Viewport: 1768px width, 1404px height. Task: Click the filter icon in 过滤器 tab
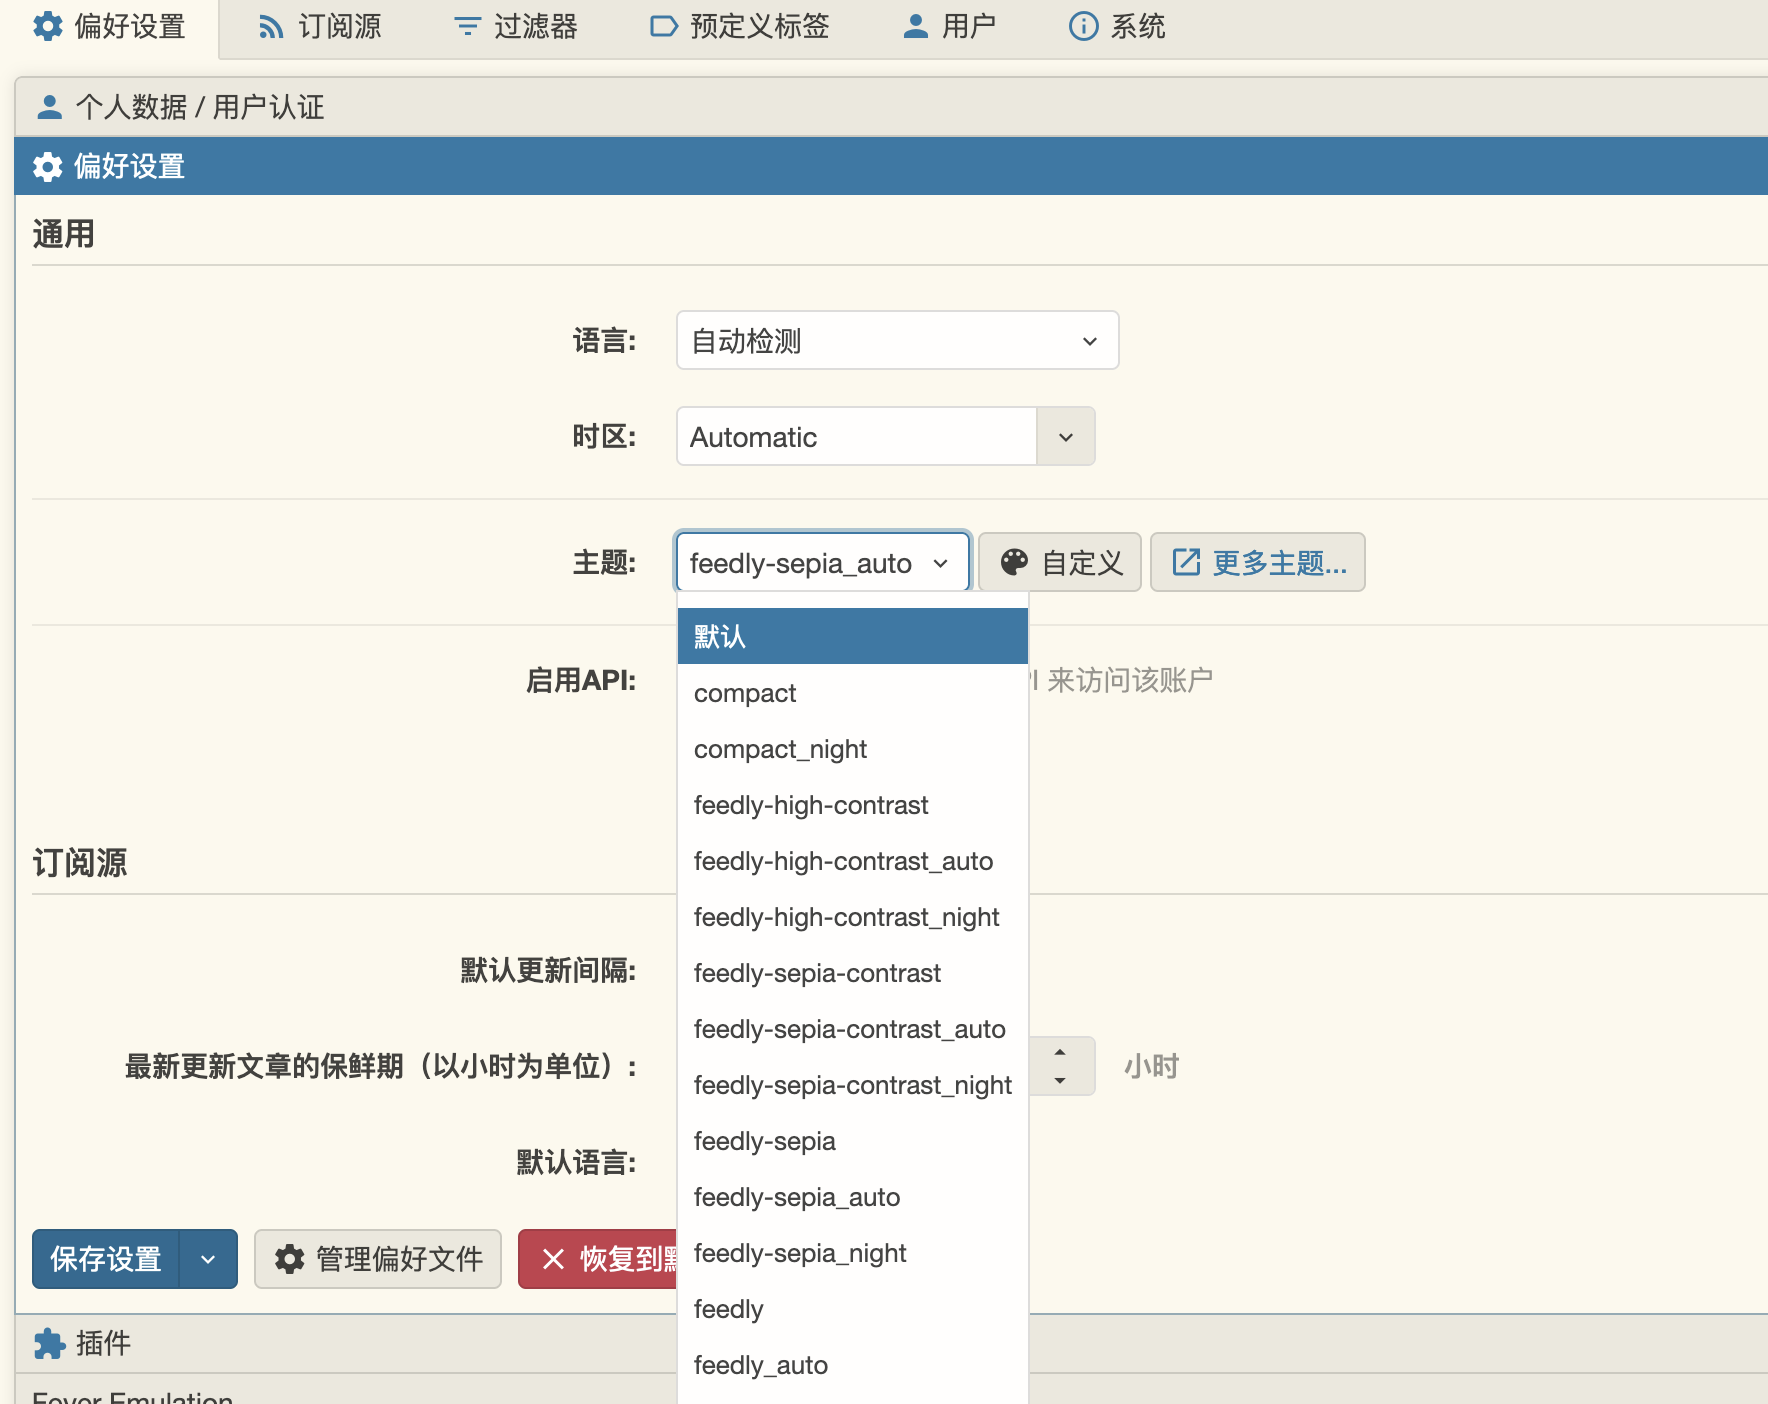467,27
